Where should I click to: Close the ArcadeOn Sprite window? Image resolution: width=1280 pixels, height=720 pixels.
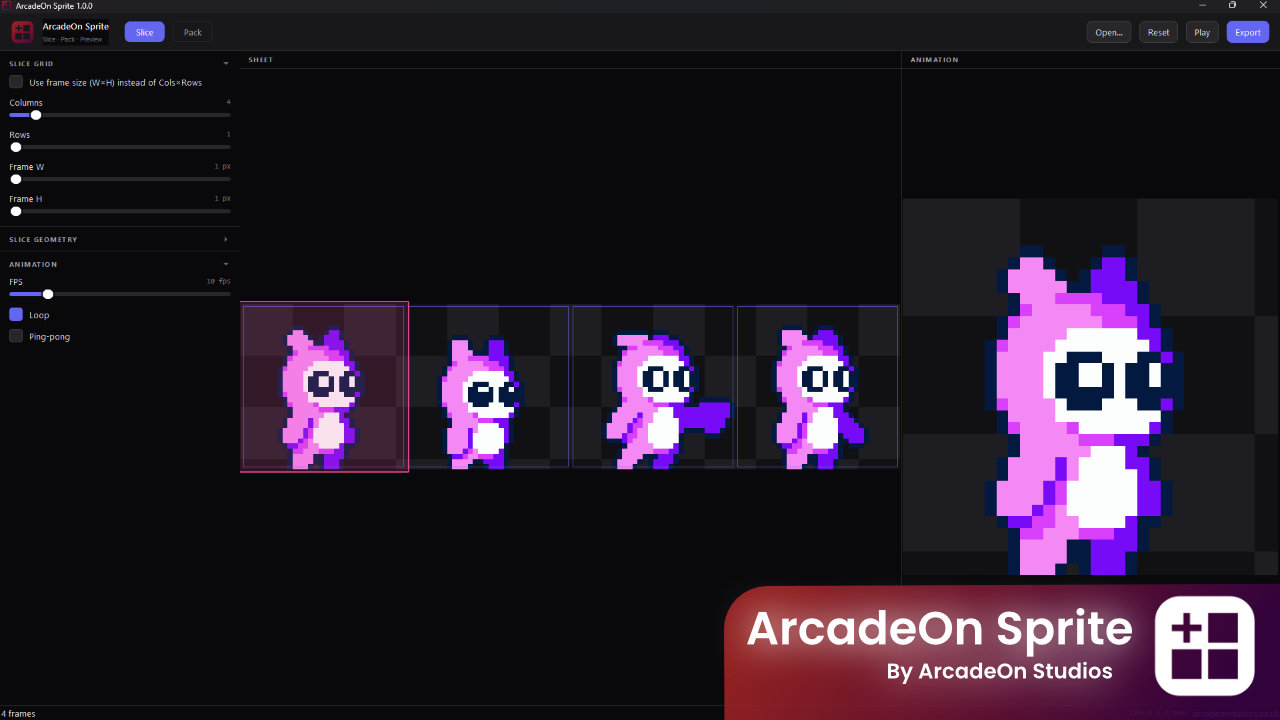click(1263, 5)
